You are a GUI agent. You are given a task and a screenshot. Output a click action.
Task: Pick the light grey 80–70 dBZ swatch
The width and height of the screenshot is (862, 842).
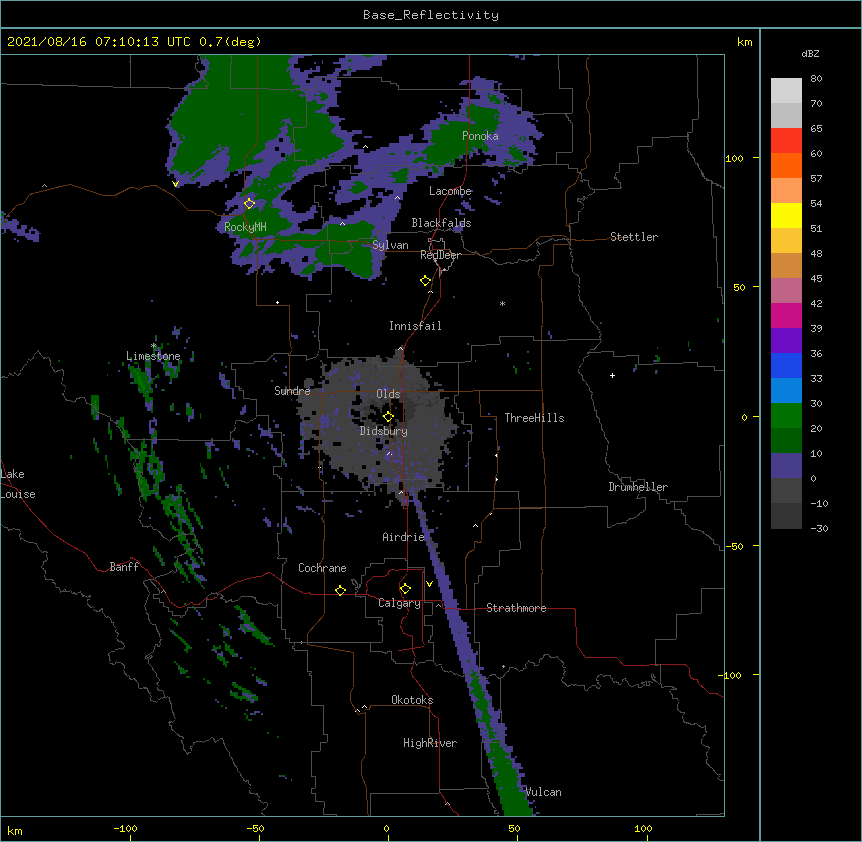click(786, 91)
